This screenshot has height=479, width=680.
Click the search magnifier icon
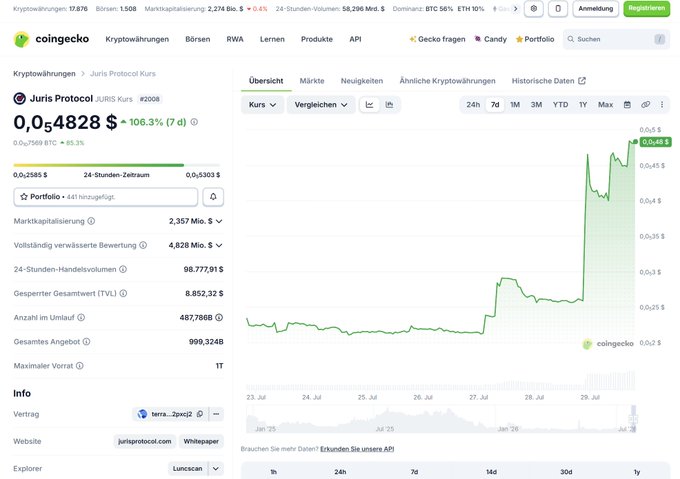(571, 39)
